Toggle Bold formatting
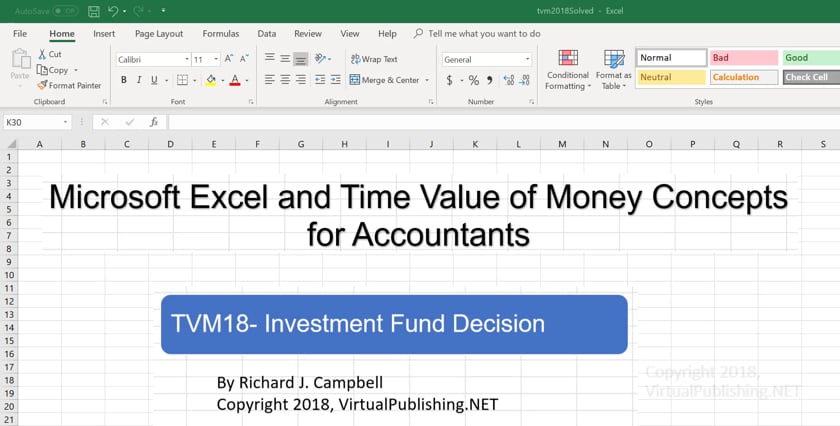 [124, 80]
